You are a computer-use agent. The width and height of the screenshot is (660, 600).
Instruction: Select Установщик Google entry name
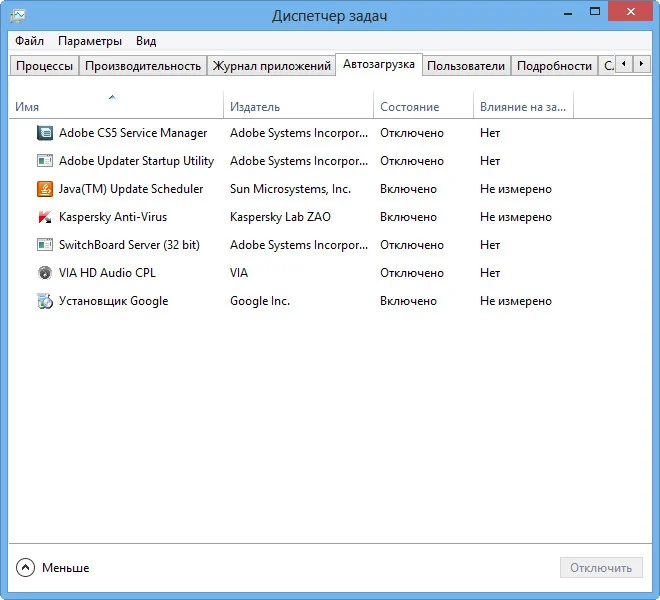(x=114, y=301)
